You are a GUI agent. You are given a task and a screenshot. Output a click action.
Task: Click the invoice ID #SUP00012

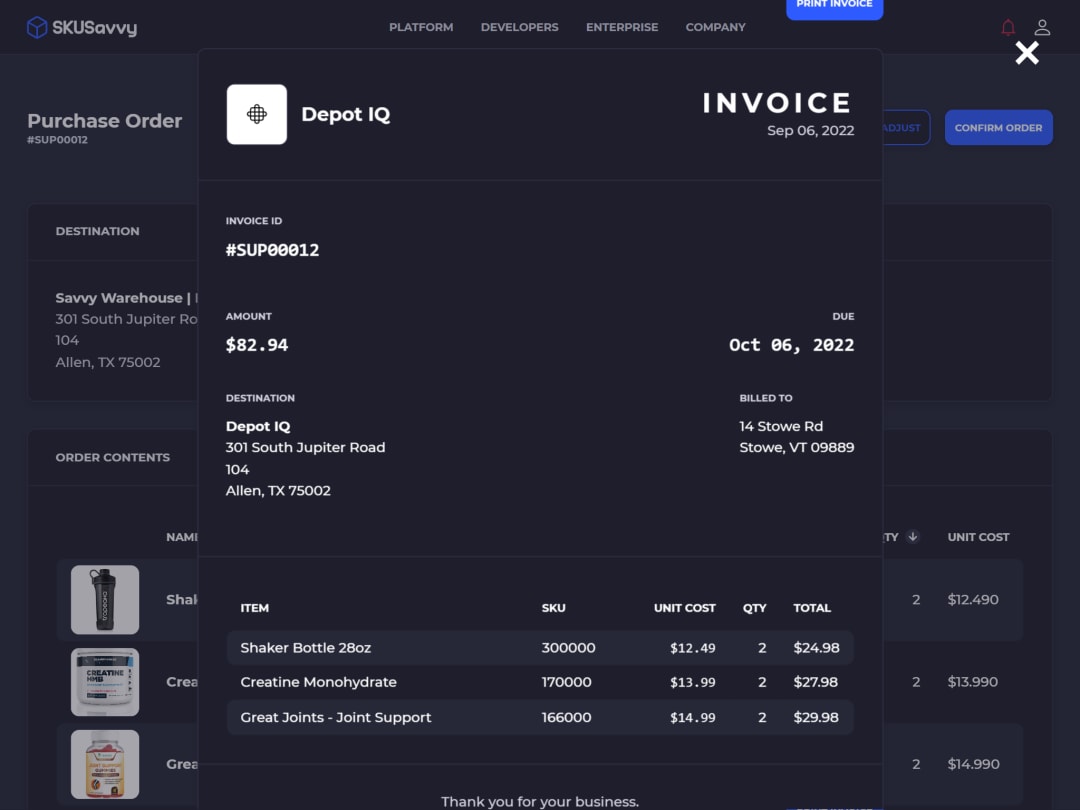273,250
